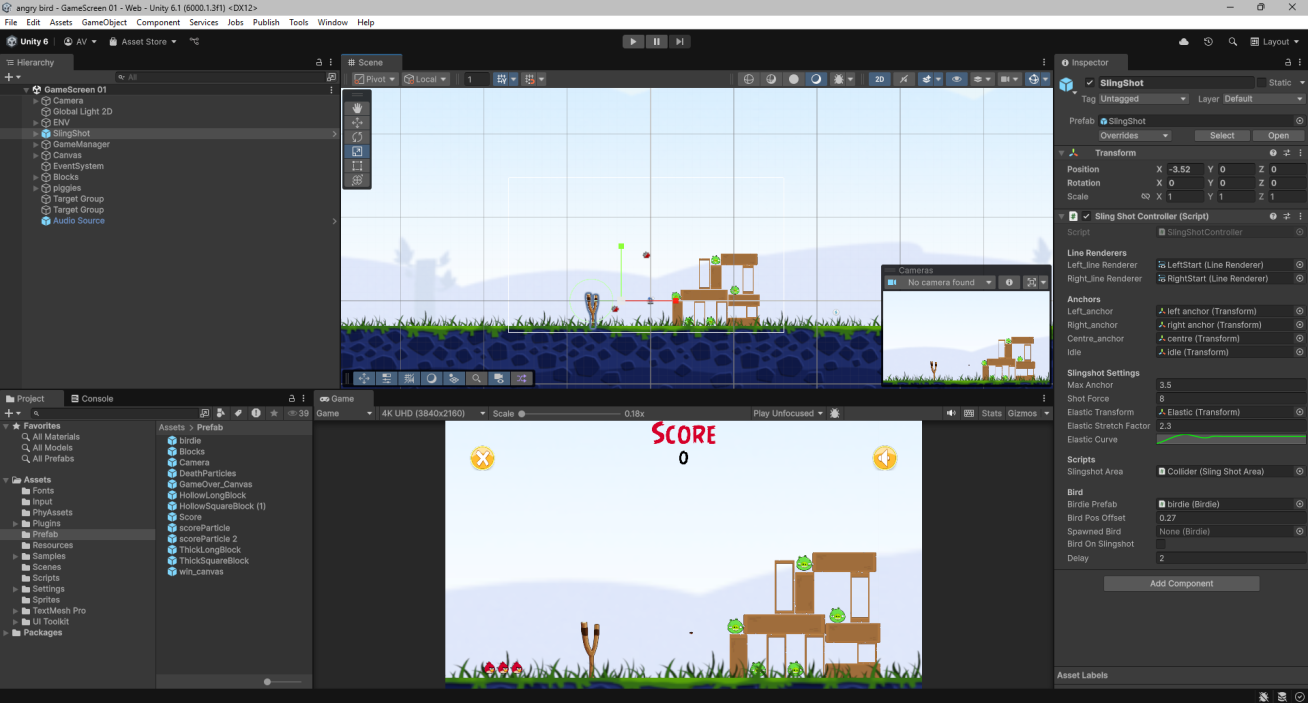Viewport: 1308px width, 703px height.
Task: Open the Tag dropdown showing Untagged
Action: click(x=1143, y=99)
